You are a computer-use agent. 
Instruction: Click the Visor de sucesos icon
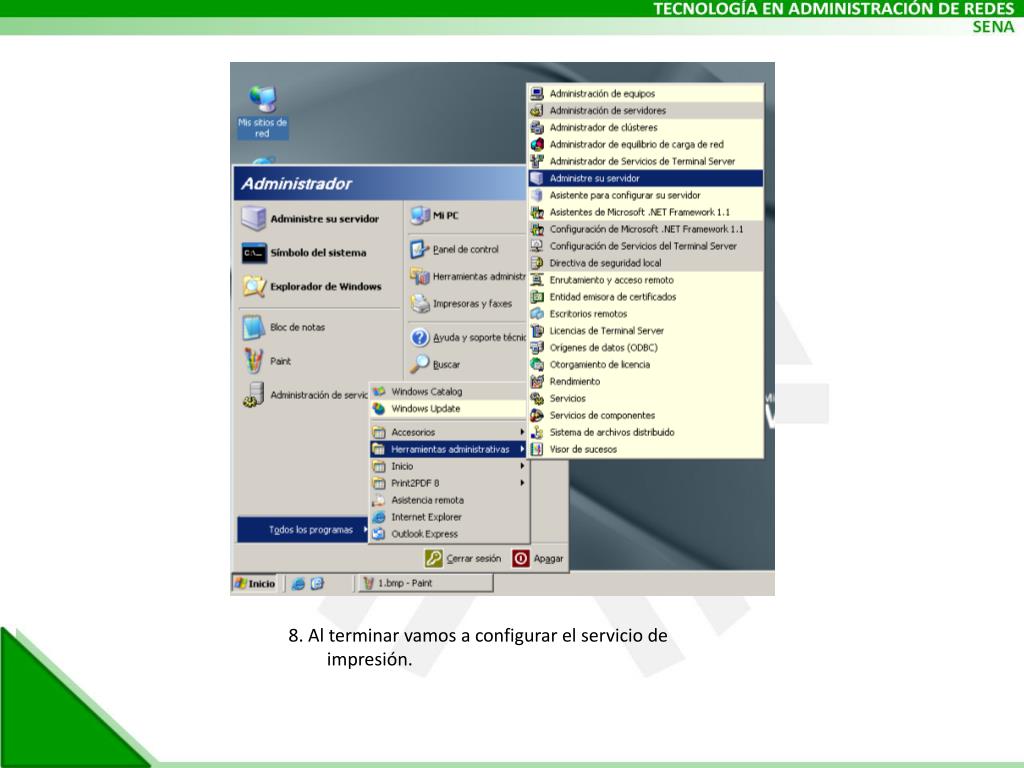(x=537, y=449)
